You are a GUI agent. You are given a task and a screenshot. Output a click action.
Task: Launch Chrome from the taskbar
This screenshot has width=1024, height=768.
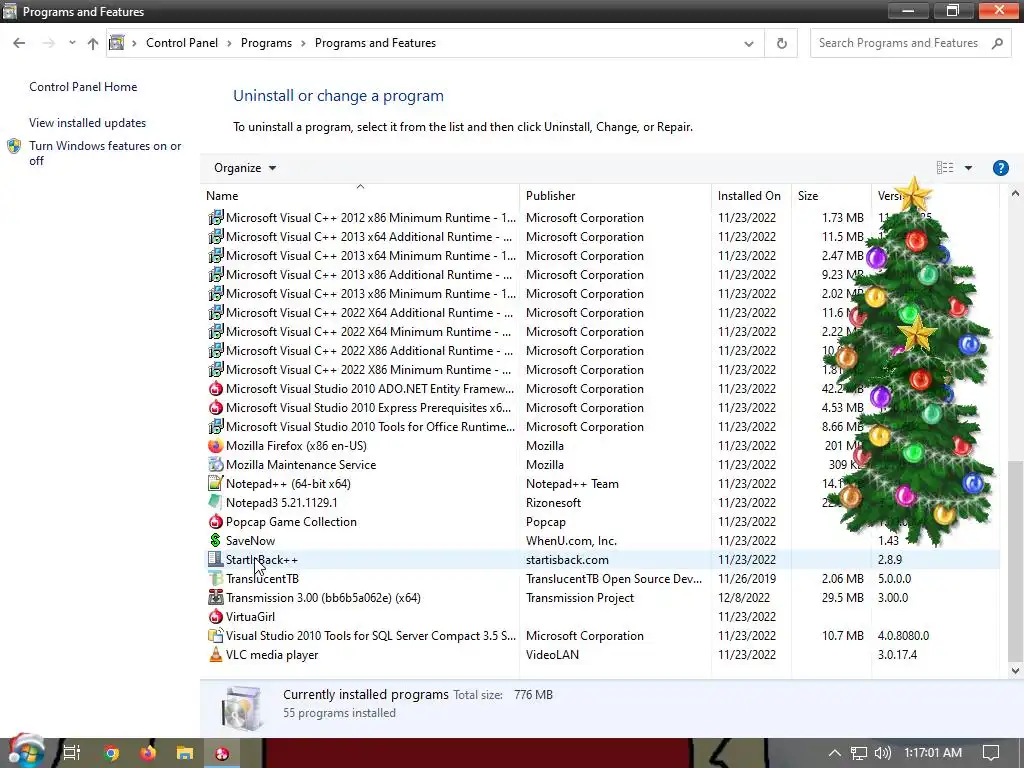click(111, 753)
